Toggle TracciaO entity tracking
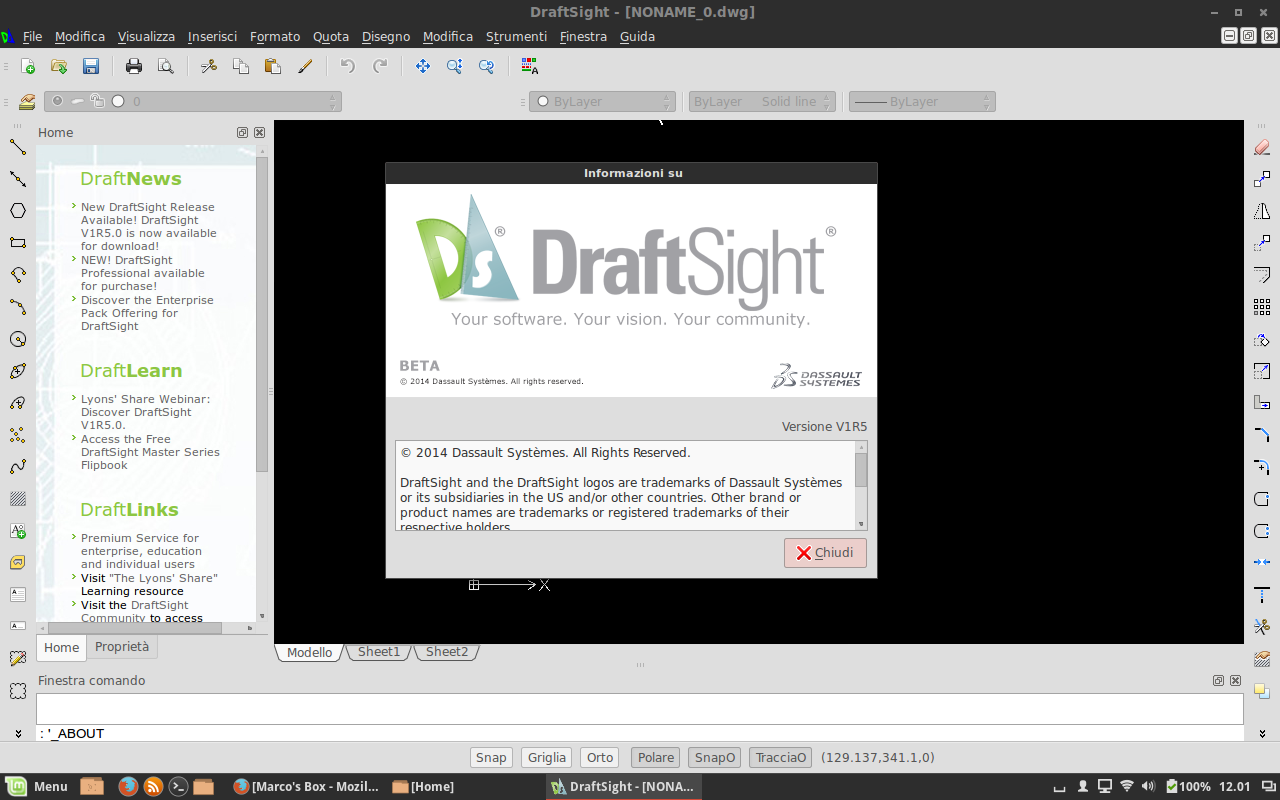The image size is (1280, 800). [781, 758]
